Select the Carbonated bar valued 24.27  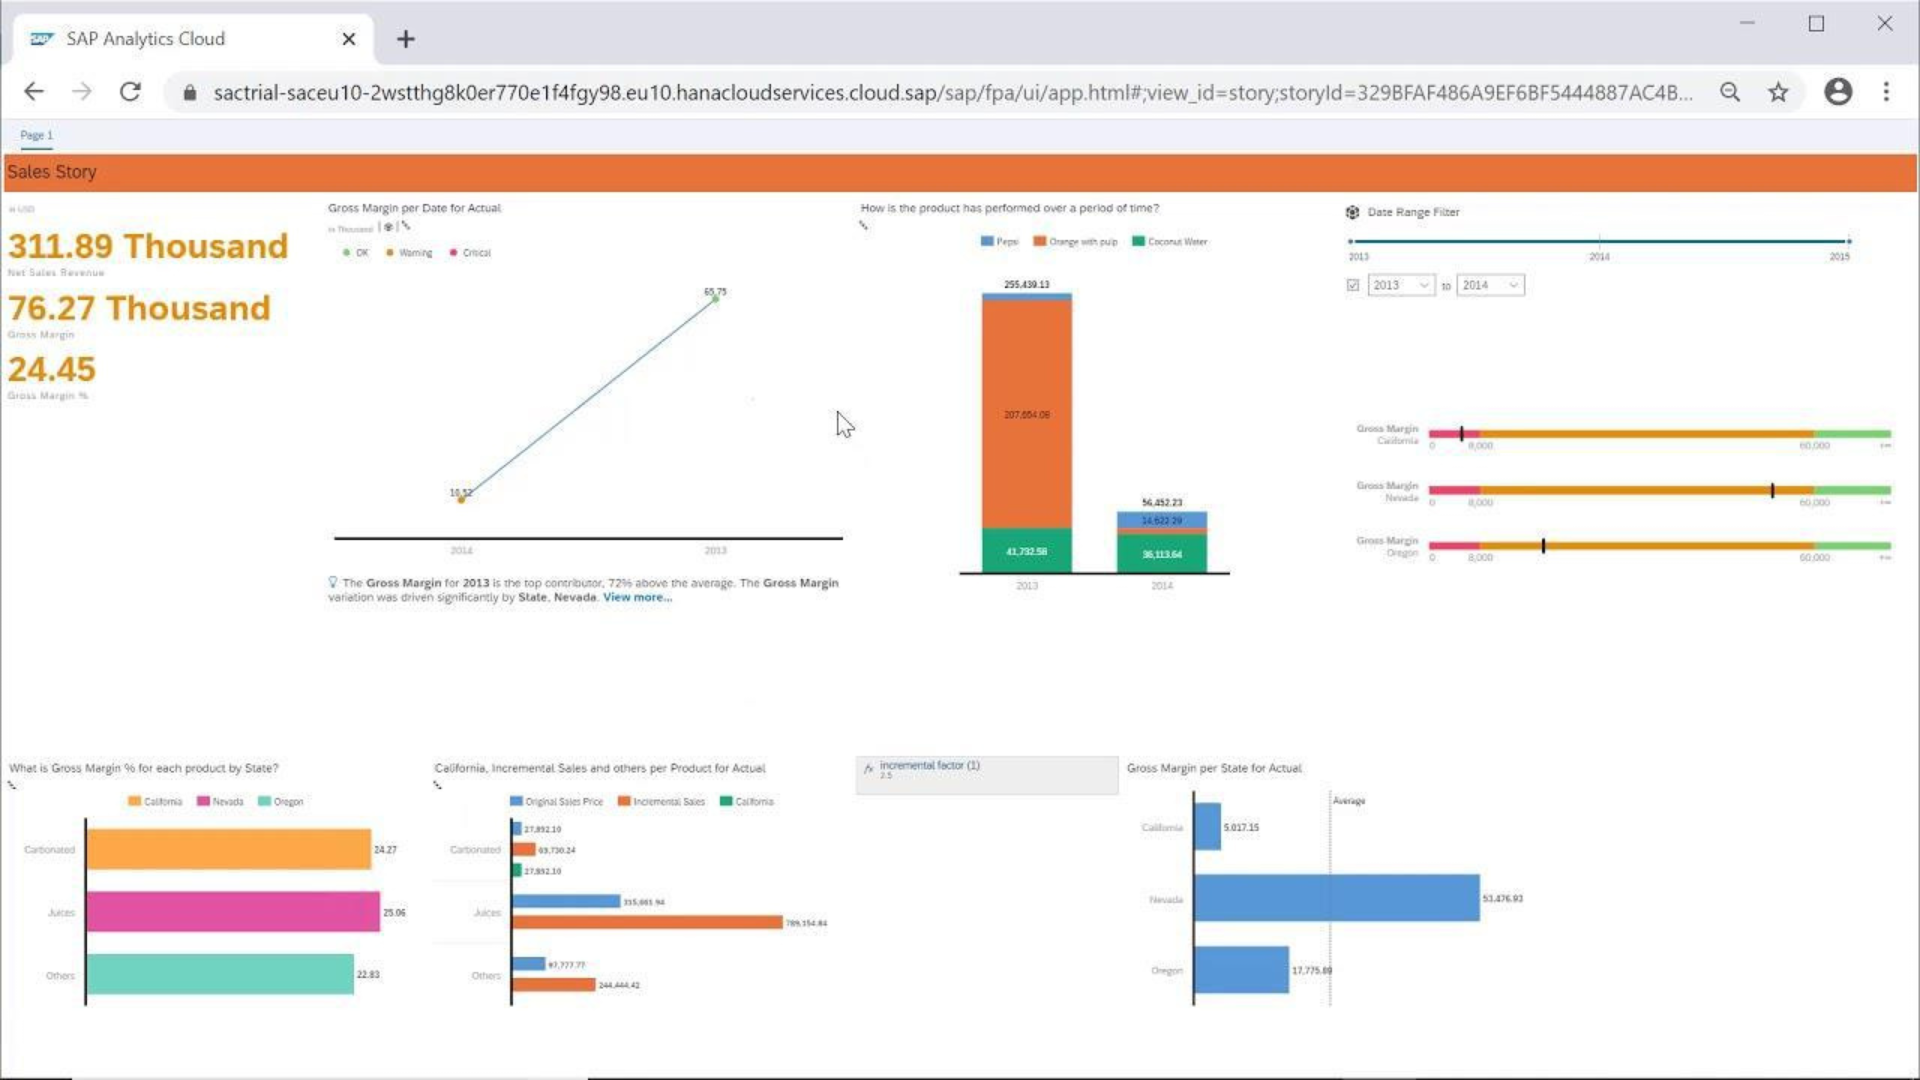click(x=229, y=849)
